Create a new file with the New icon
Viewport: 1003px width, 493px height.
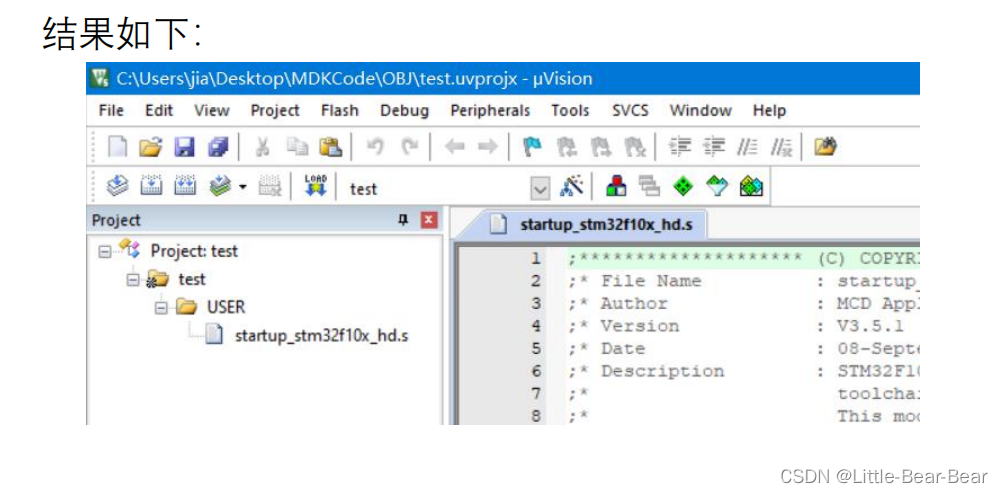pos(117,148)
